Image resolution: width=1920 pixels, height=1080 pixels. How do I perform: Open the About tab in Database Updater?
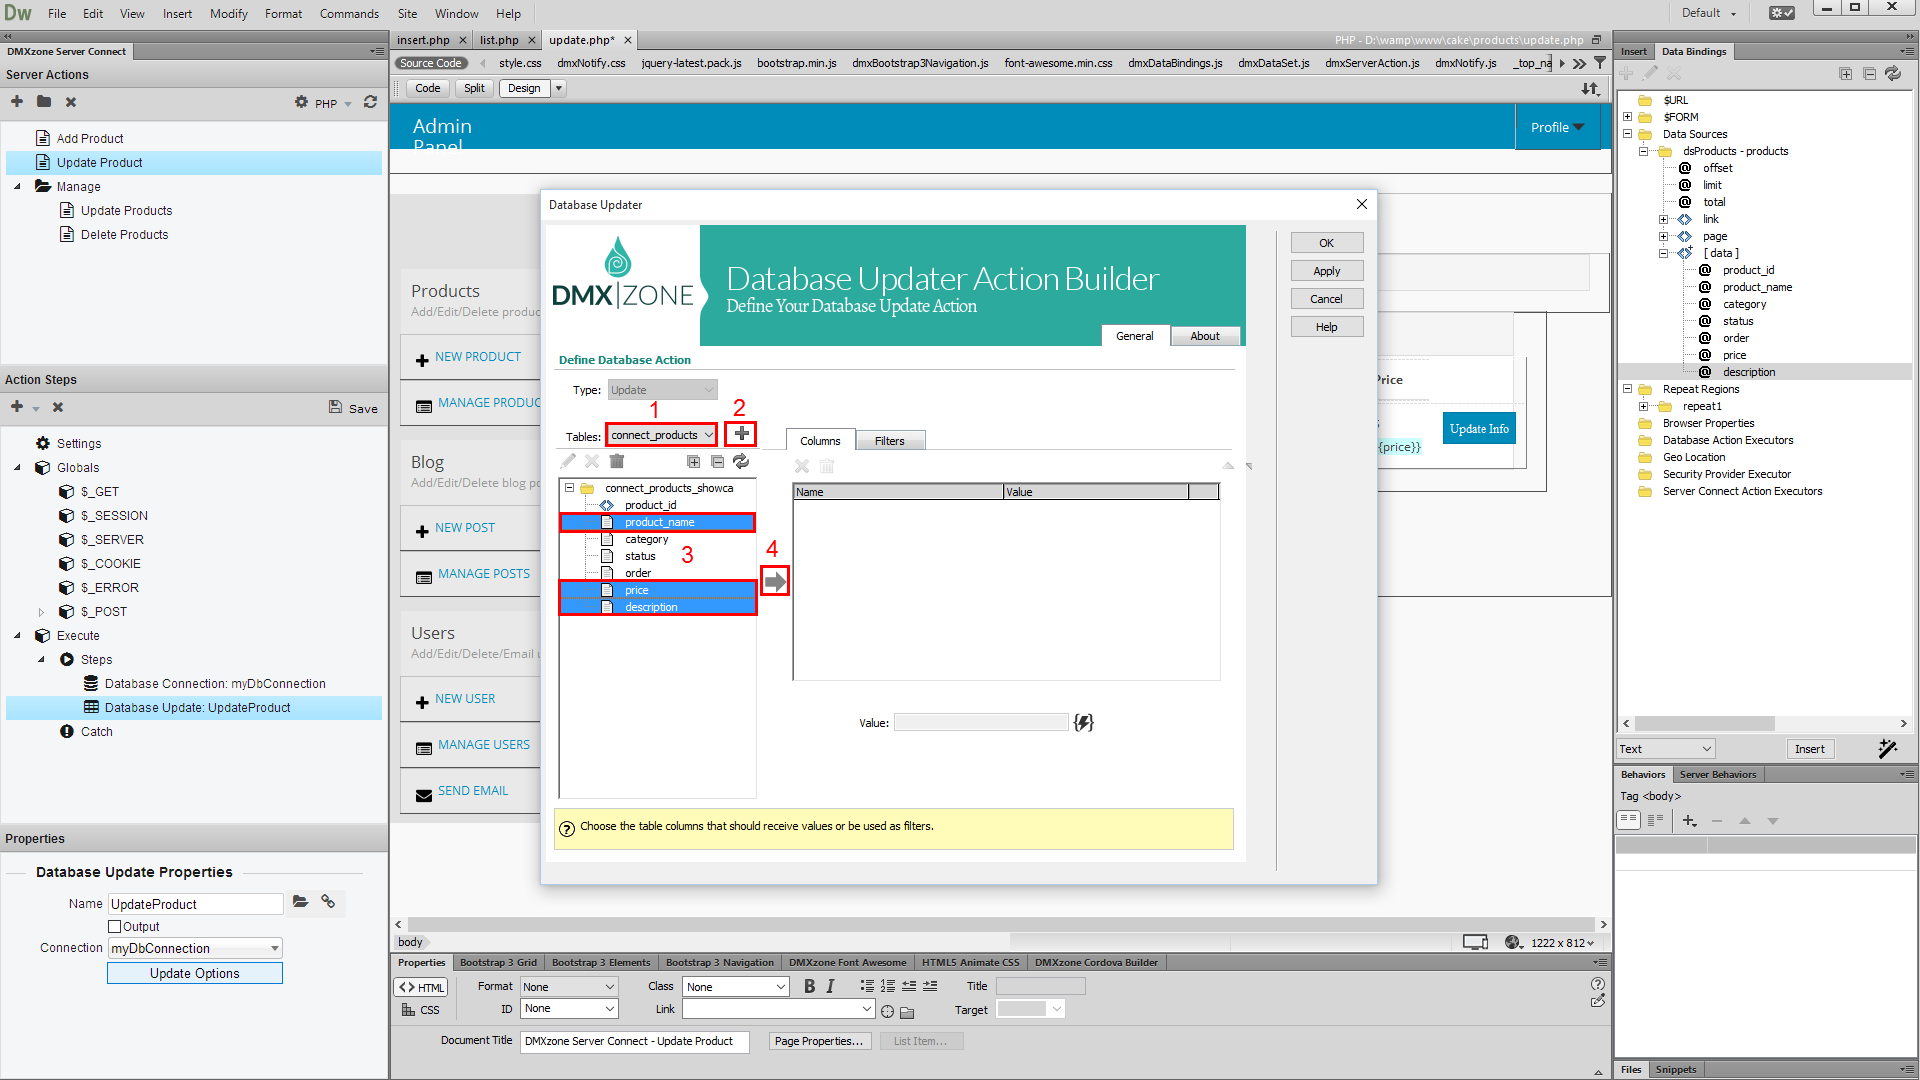point(1204,336)
